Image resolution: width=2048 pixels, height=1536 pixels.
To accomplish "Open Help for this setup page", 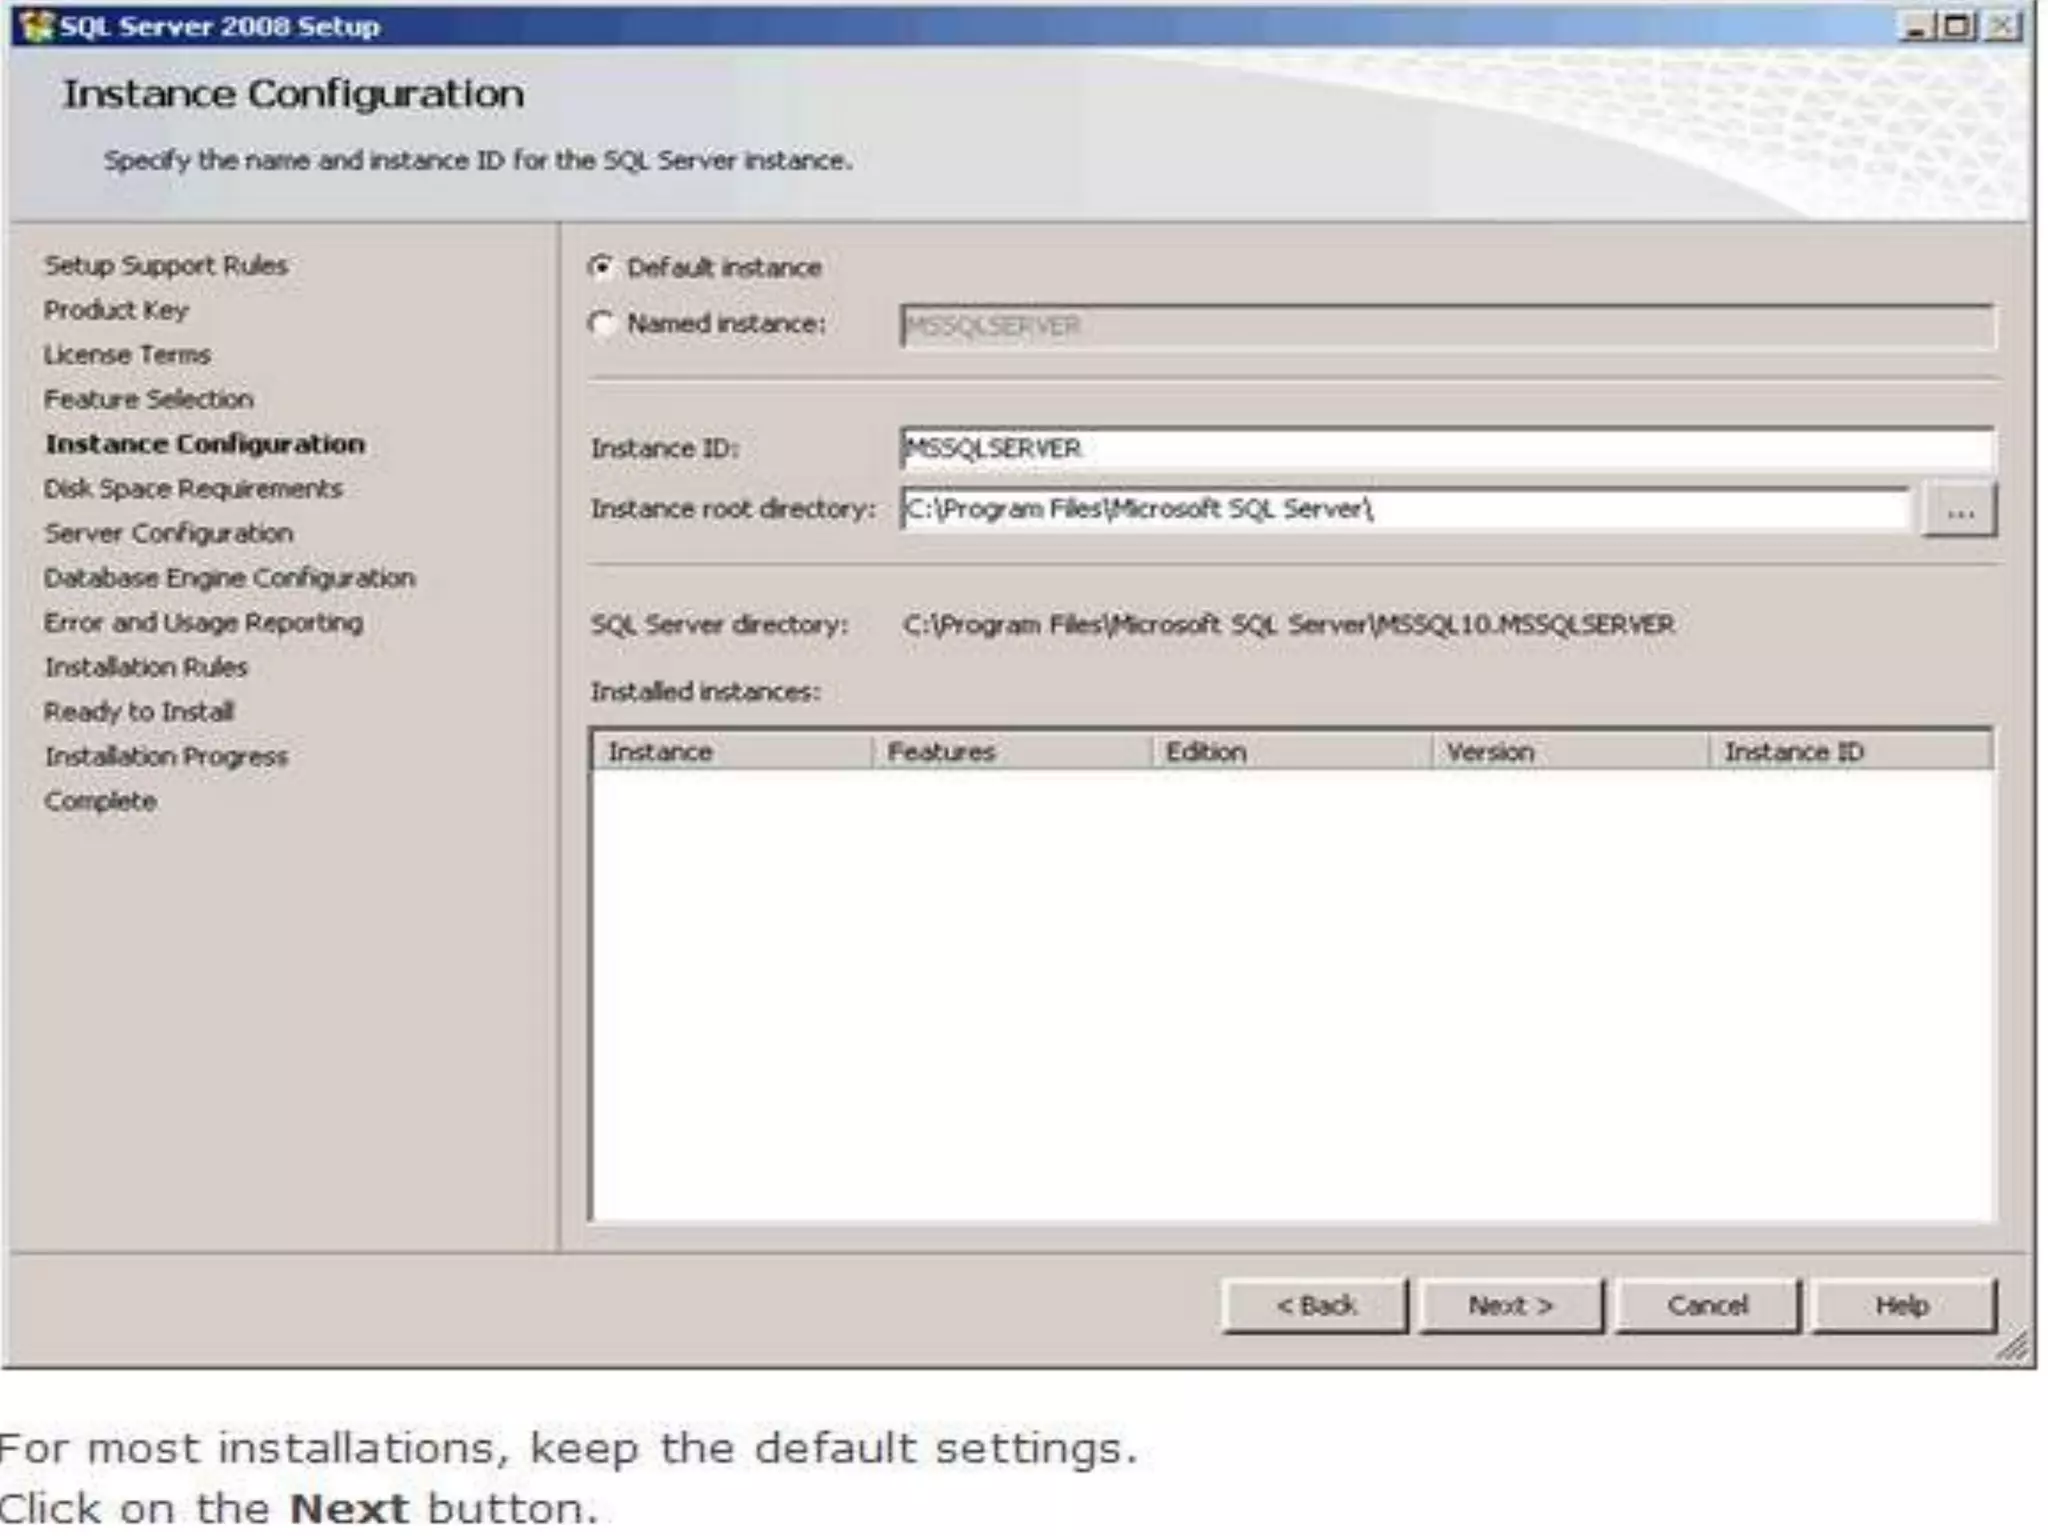I will pyautogui.click(x=1902, y=1305).
